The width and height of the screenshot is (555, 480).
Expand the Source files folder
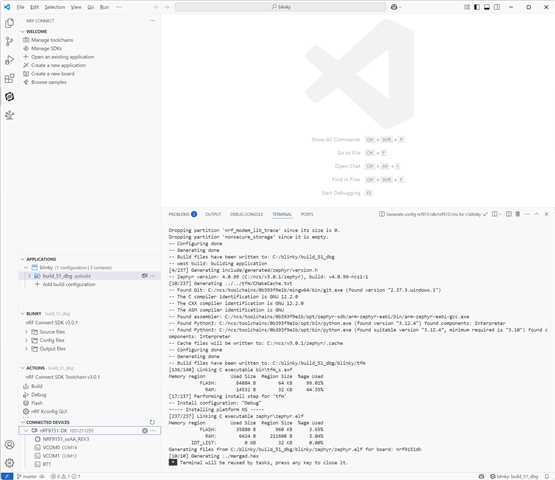(x=26, y=332)
